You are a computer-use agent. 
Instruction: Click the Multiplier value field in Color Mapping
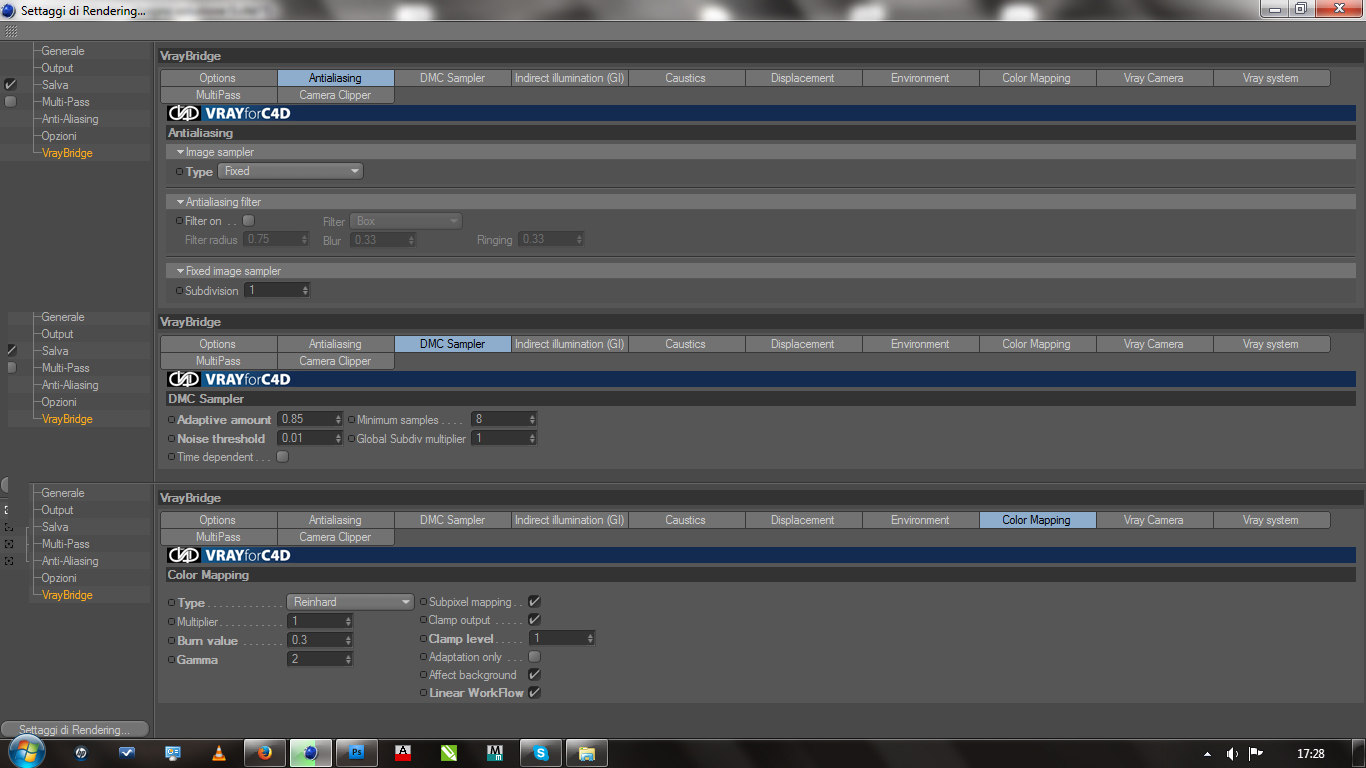pyautogui.click(x=320, y=621)
